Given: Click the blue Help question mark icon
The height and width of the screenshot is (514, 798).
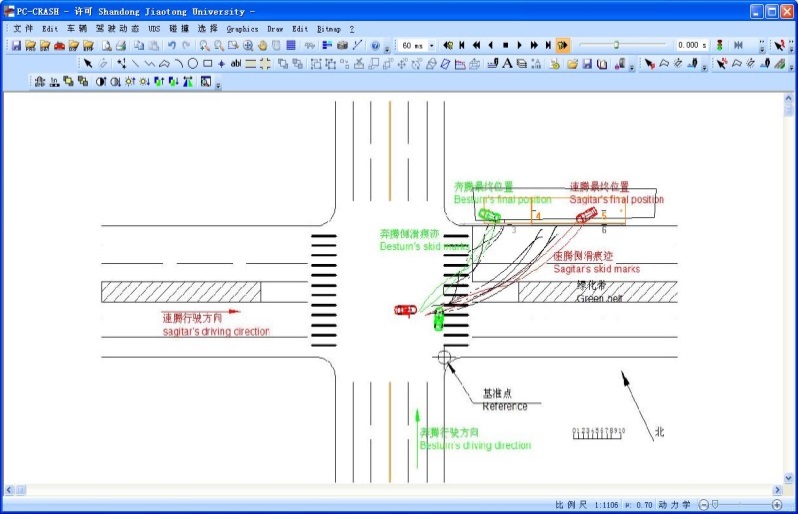Looking at the screenshot, I should tap(375, 46).
